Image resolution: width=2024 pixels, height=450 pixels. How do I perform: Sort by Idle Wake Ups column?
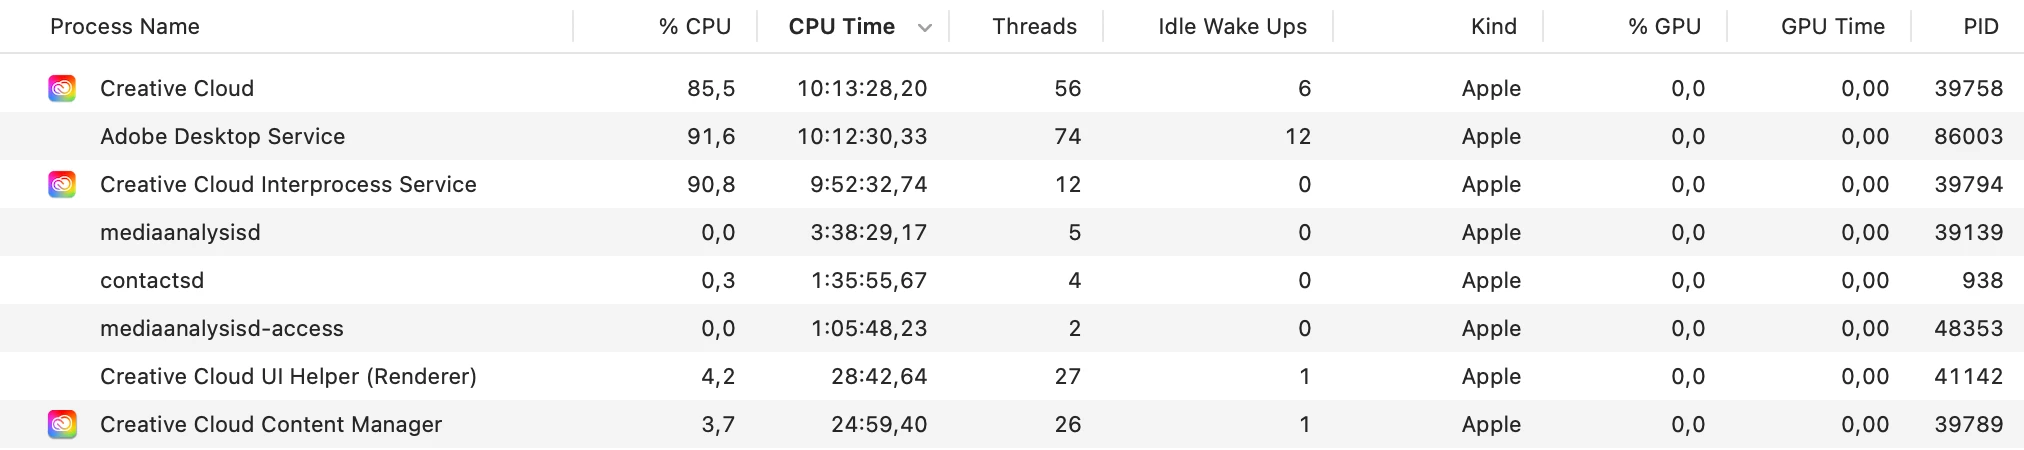(1232, 27)
